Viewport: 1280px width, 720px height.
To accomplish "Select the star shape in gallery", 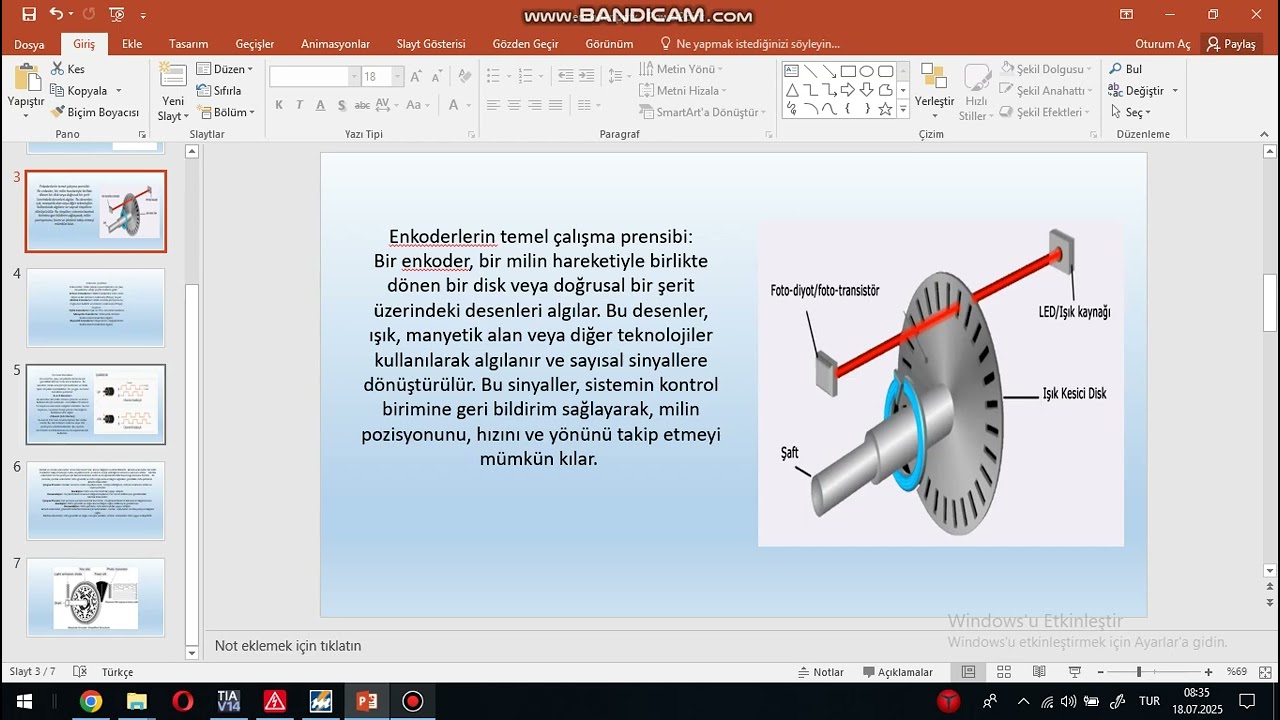I will point(885,109).
